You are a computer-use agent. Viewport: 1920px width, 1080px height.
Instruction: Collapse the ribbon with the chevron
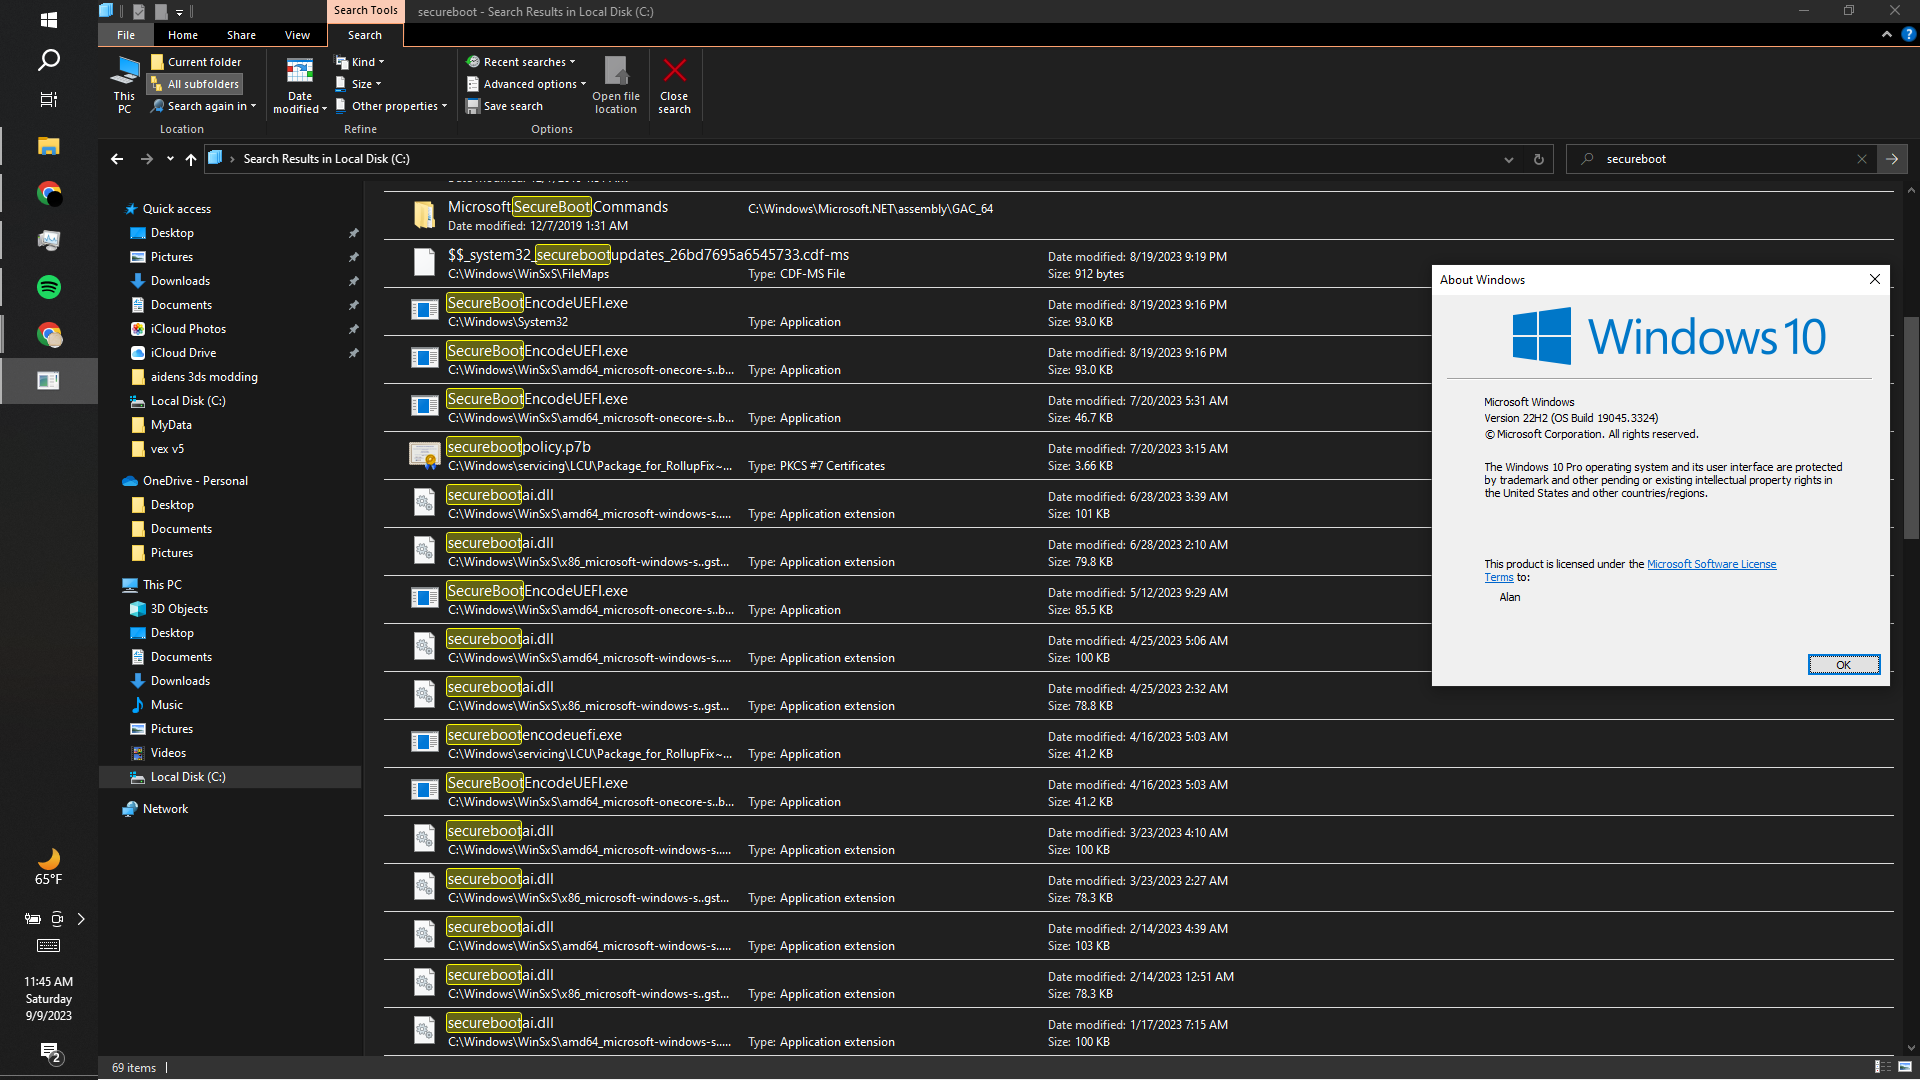tap(1887, 34)
